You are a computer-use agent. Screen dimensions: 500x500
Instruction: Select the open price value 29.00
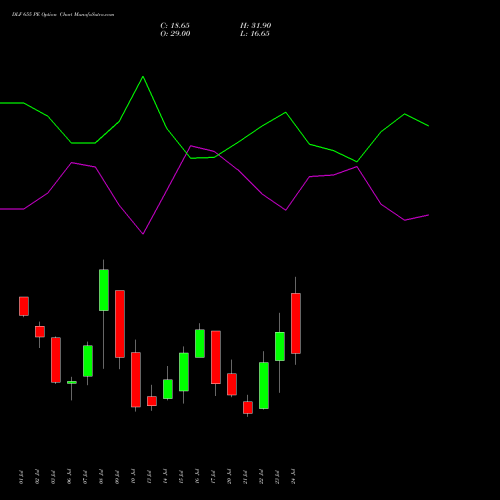pyautogui.click(x=180, y=34)
